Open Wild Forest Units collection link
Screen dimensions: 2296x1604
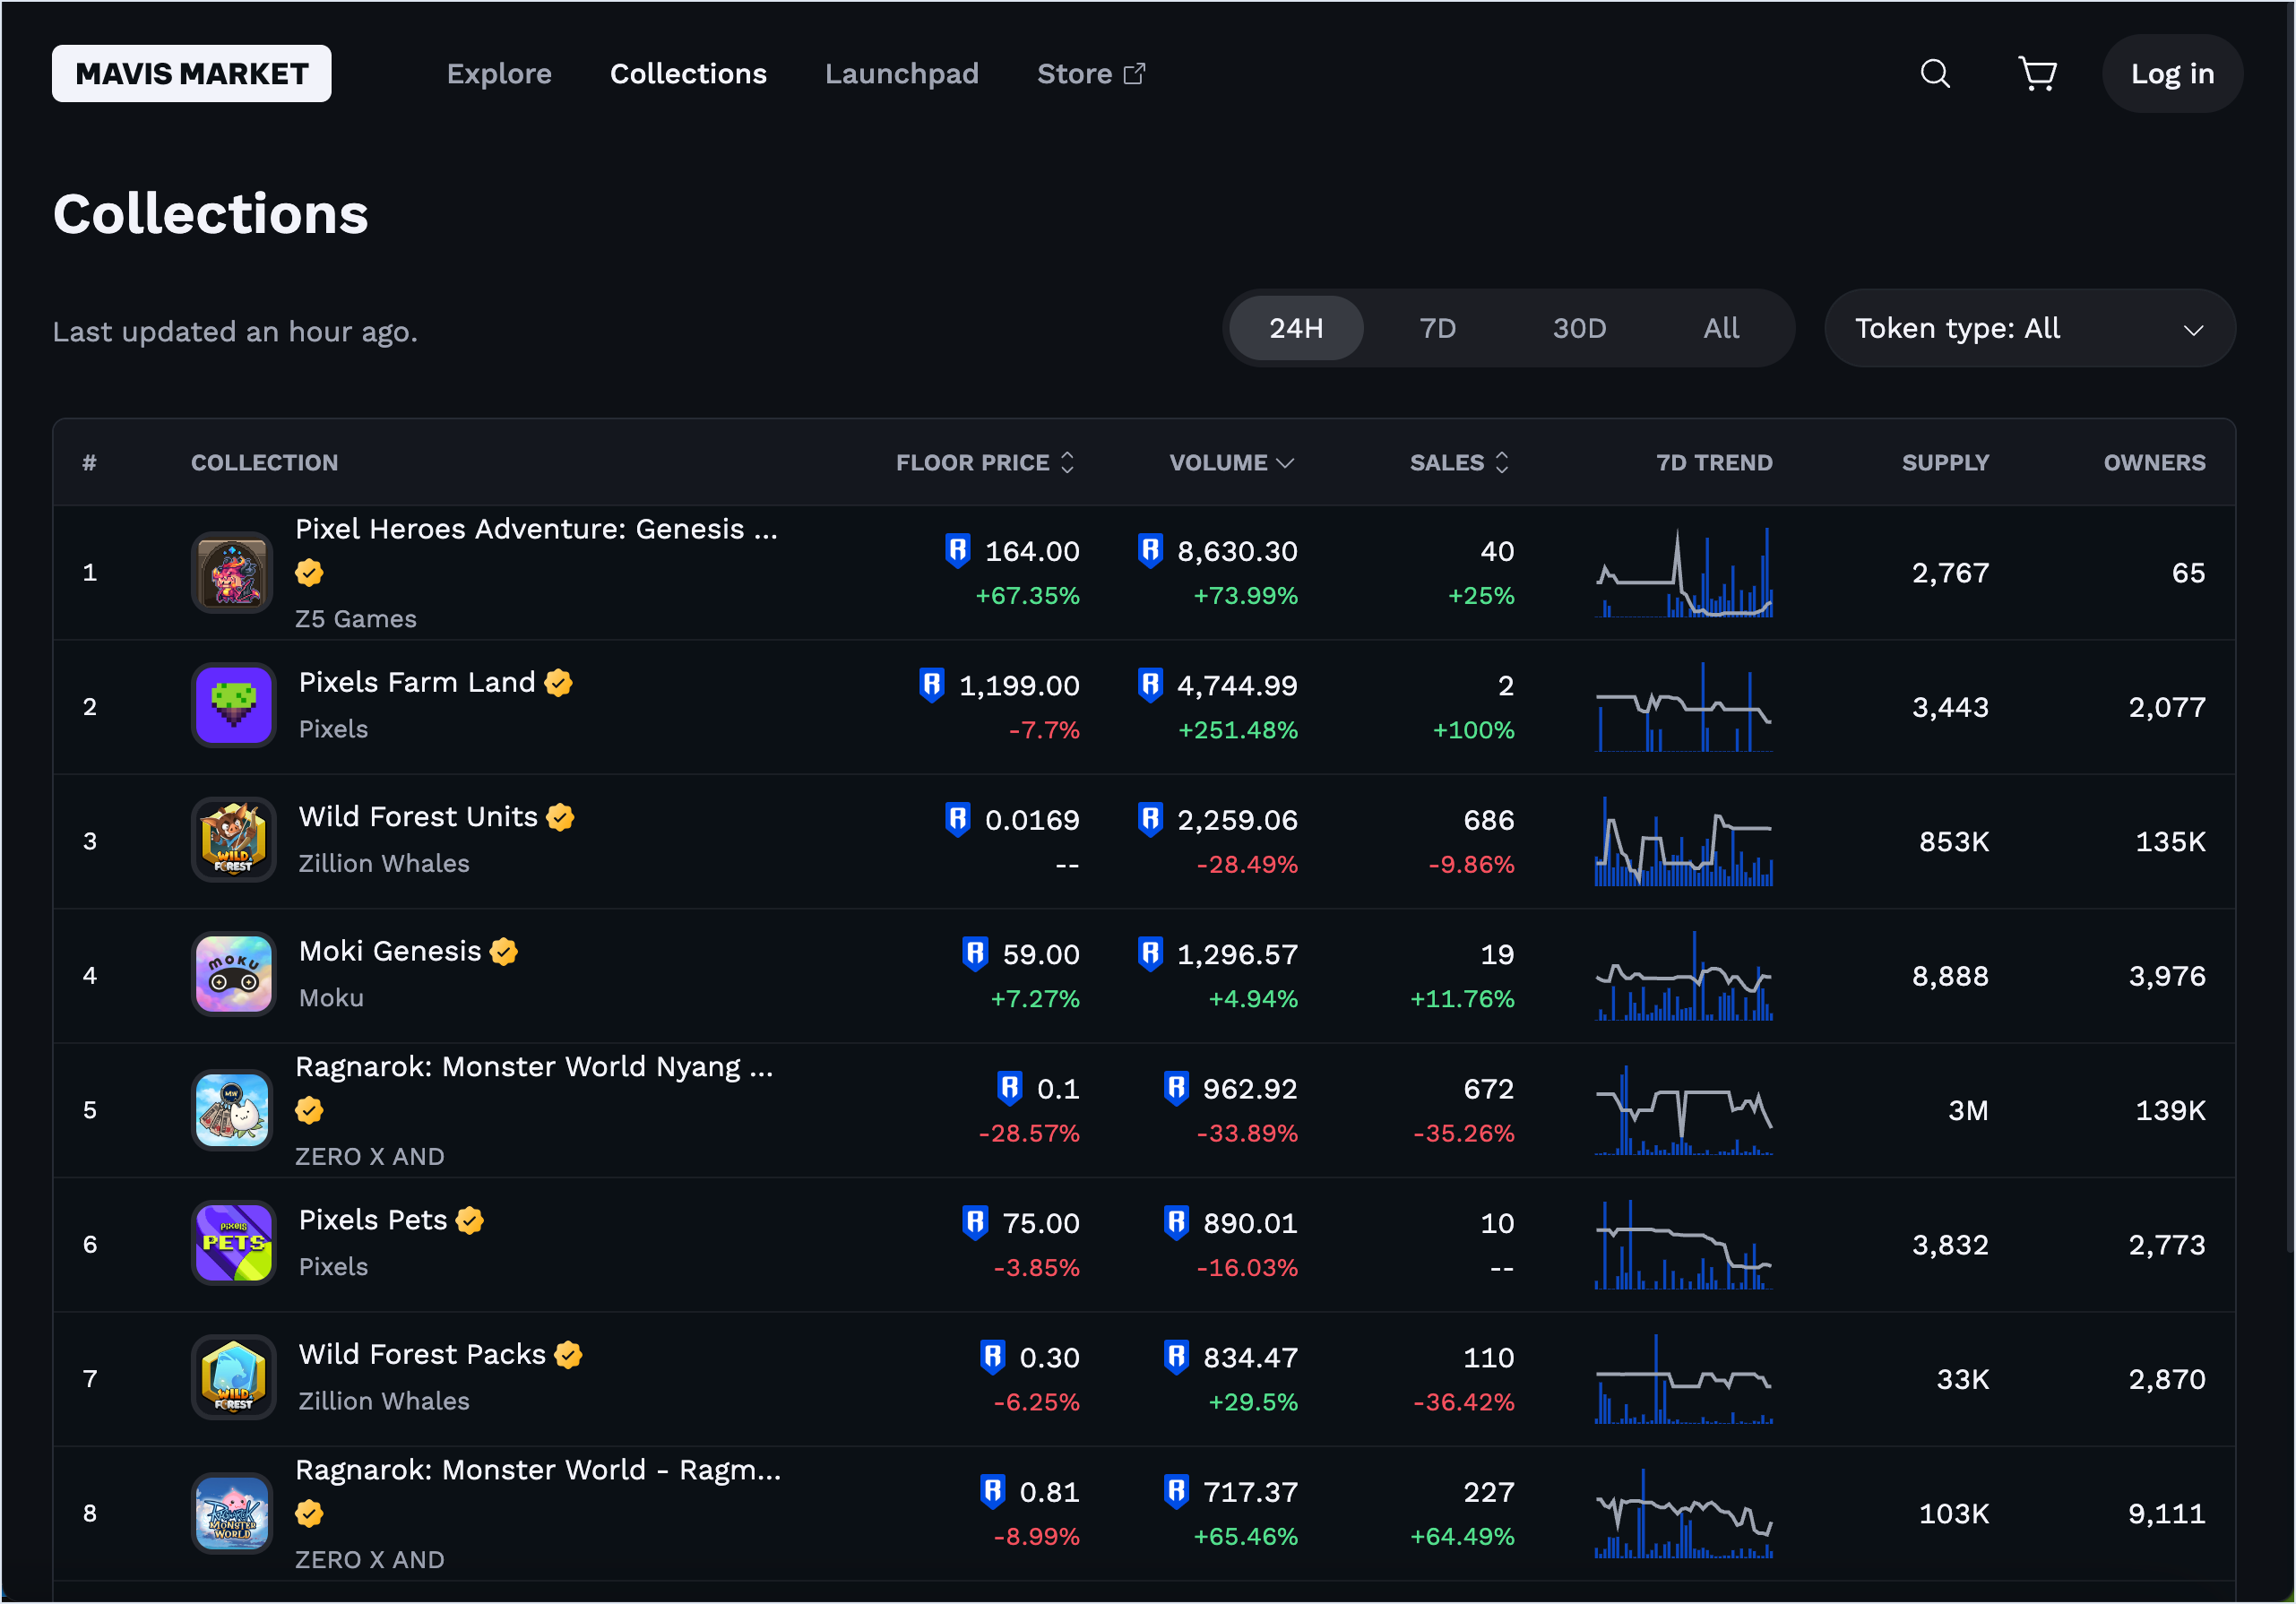418,817
